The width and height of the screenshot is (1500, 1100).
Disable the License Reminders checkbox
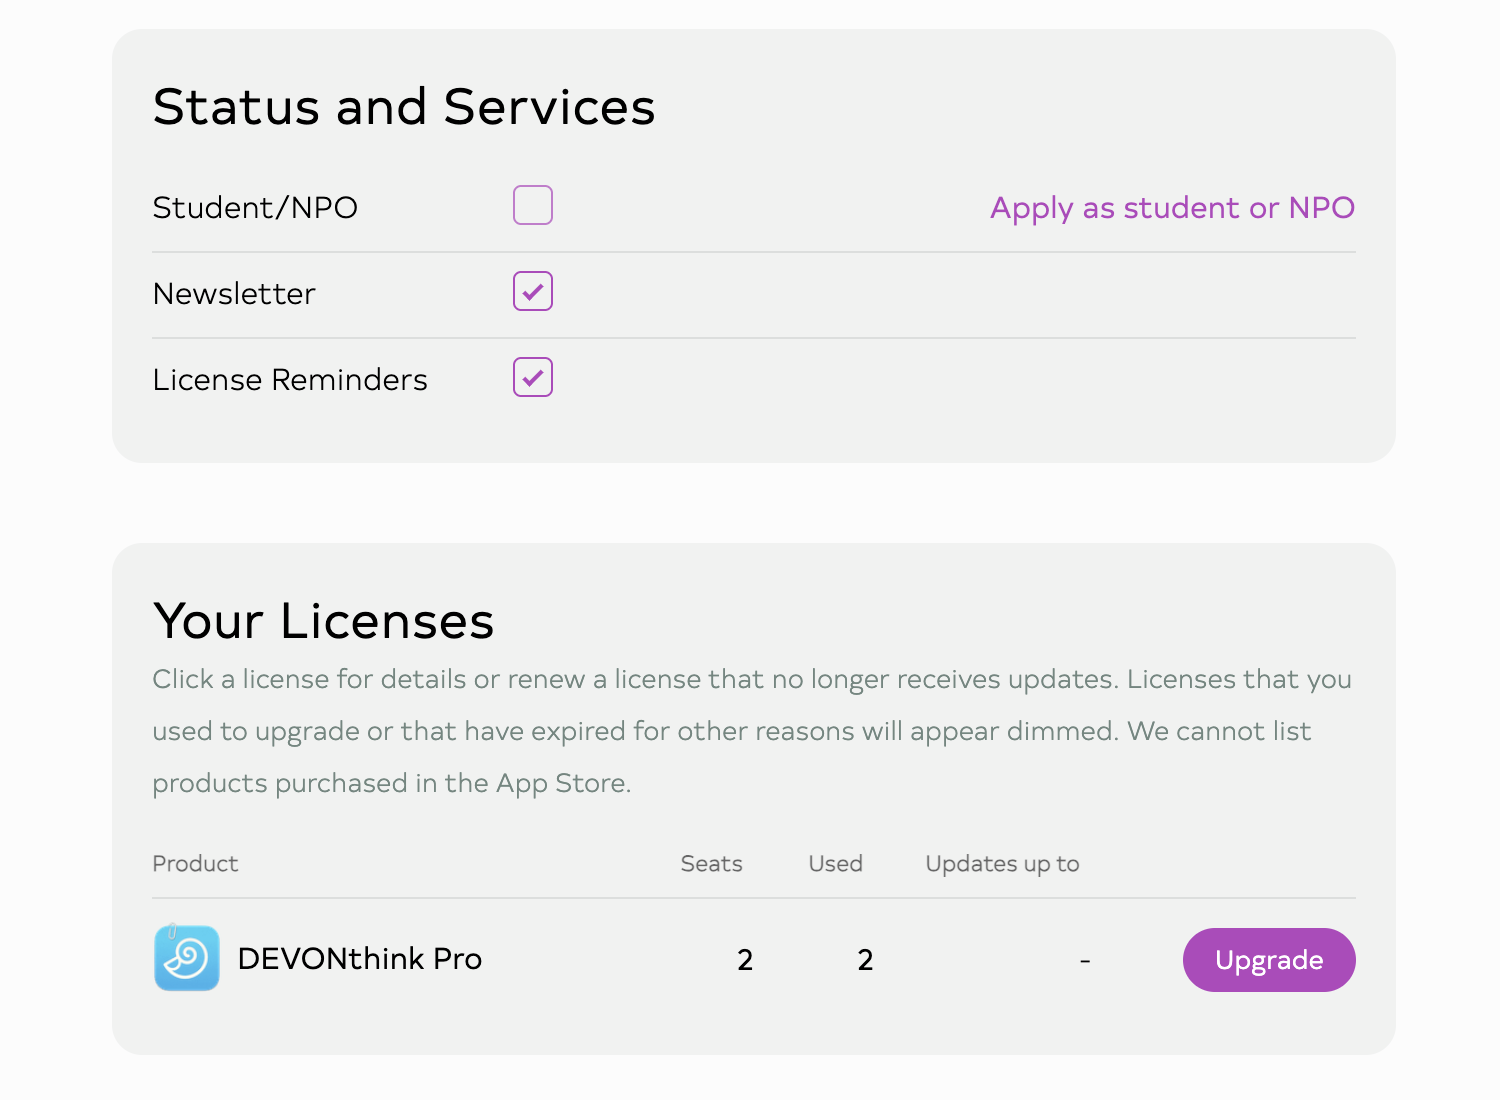click(x=533, y=377)
